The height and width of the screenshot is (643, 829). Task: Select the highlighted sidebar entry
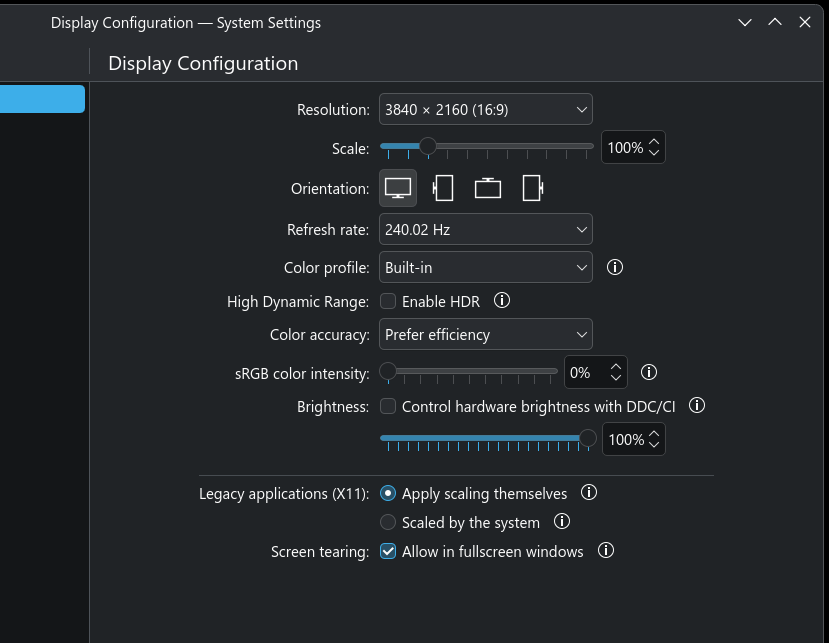tap(42, 99)
